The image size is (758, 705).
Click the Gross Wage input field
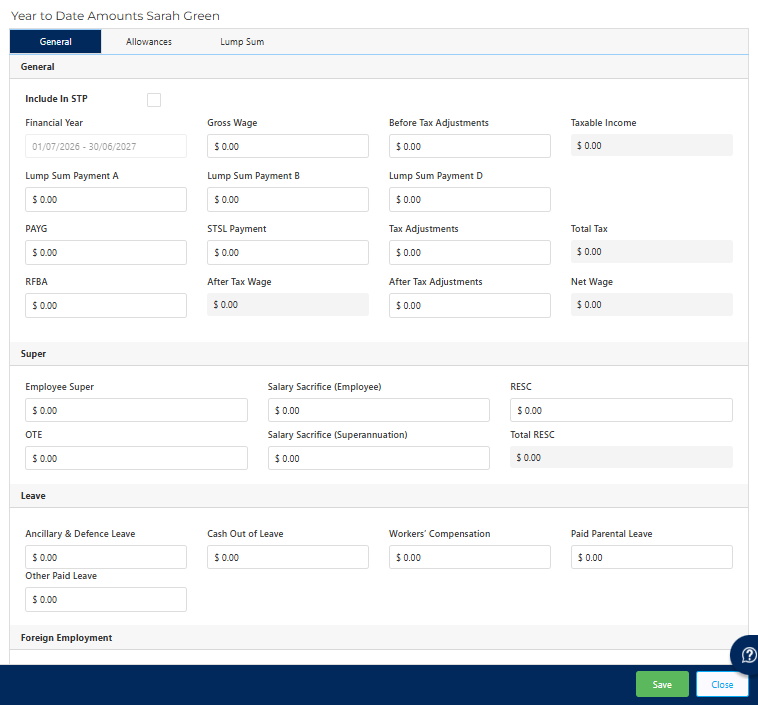coord(288,146)
